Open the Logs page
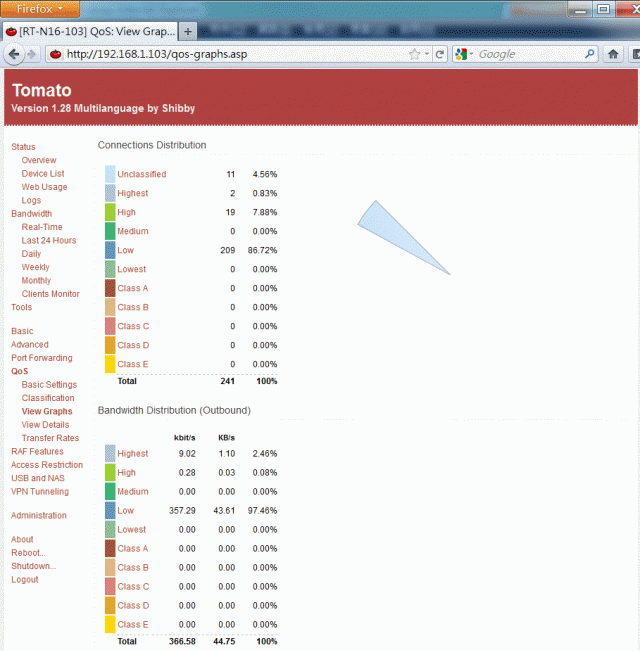This screenshot has width=640, height=651. point(31,200)
